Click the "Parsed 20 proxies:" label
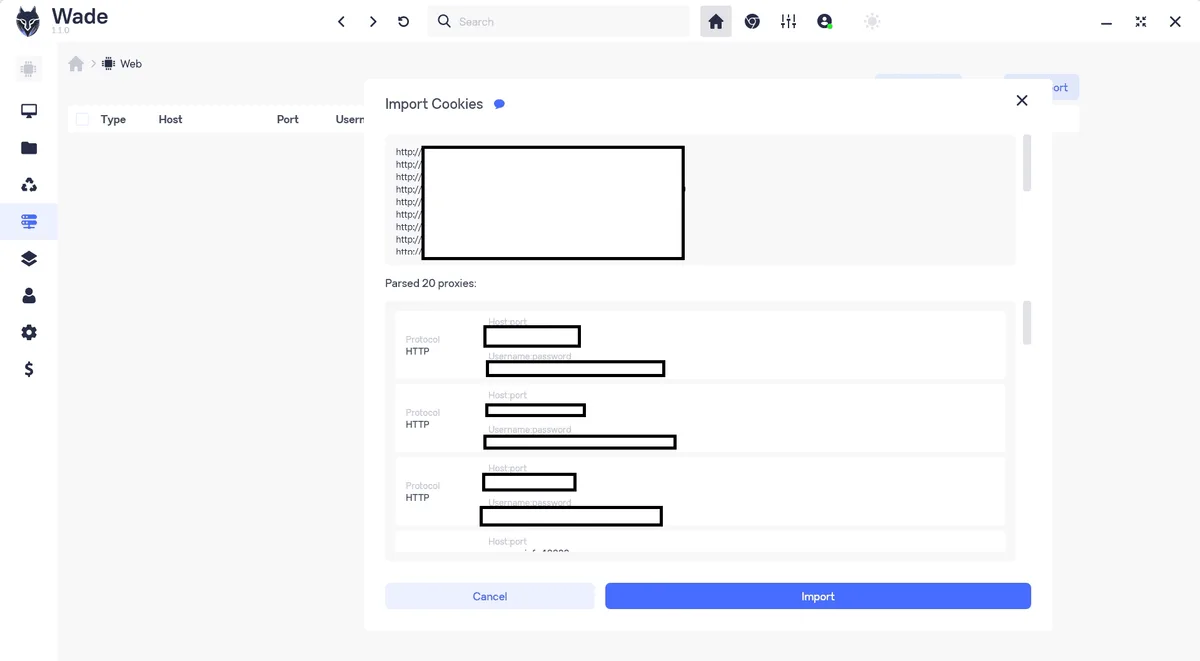 click(431, 283)
